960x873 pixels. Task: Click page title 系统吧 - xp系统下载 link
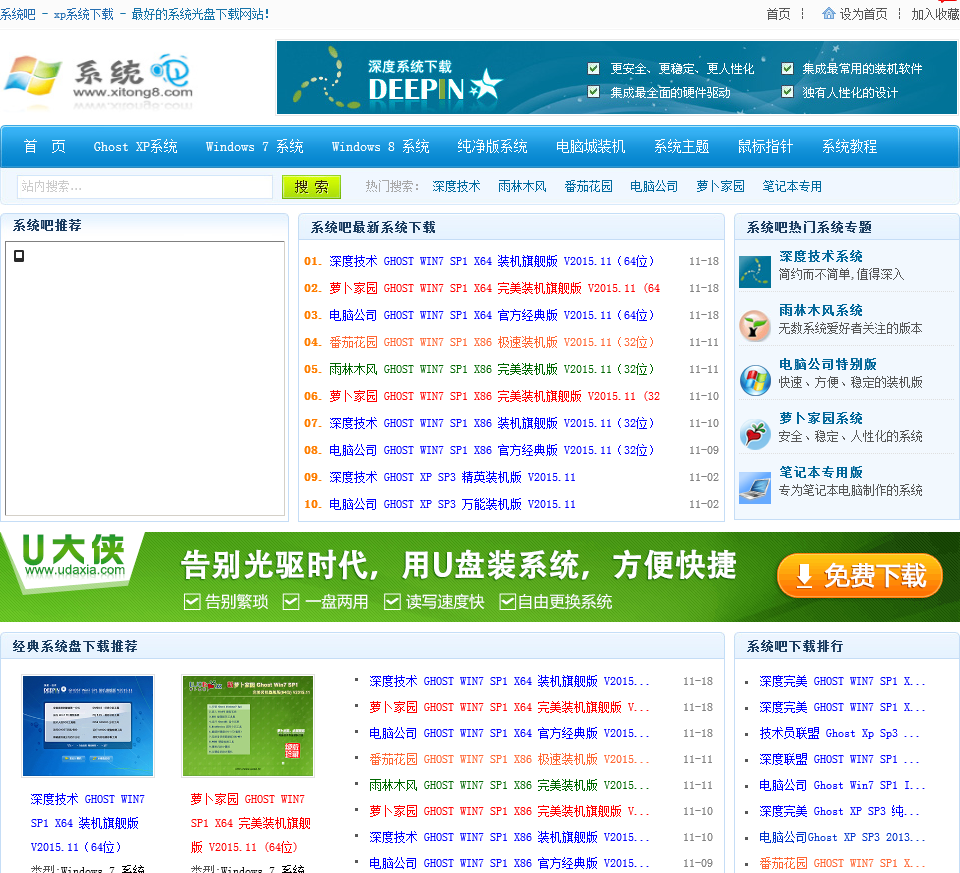tap(134, 14)
